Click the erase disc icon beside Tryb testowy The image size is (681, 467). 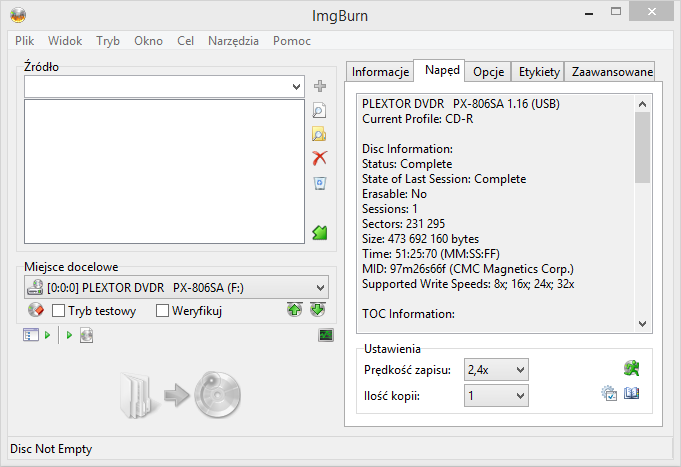pos(36,310)
